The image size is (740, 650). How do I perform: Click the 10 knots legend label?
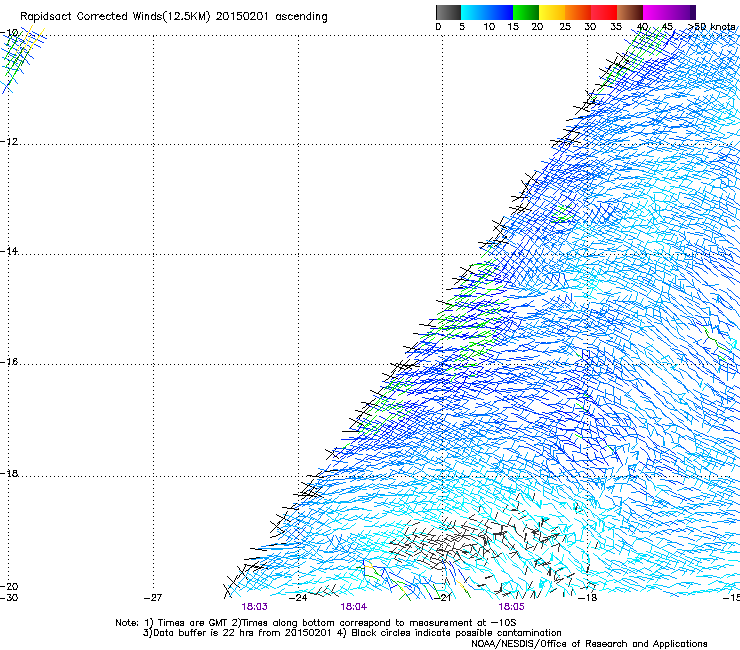489,27
